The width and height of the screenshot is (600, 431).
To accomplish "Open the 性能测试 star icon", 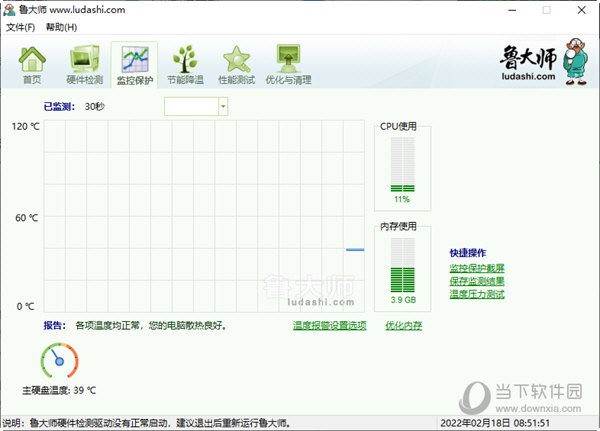I will [236, 65].
